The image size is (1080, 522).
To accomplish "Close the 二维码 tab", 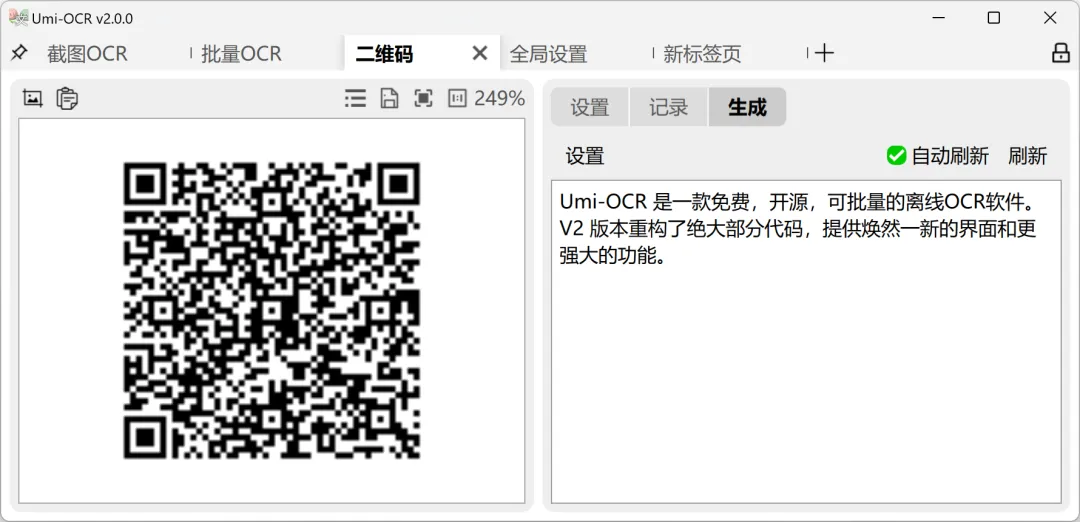I will pos(479,53).
